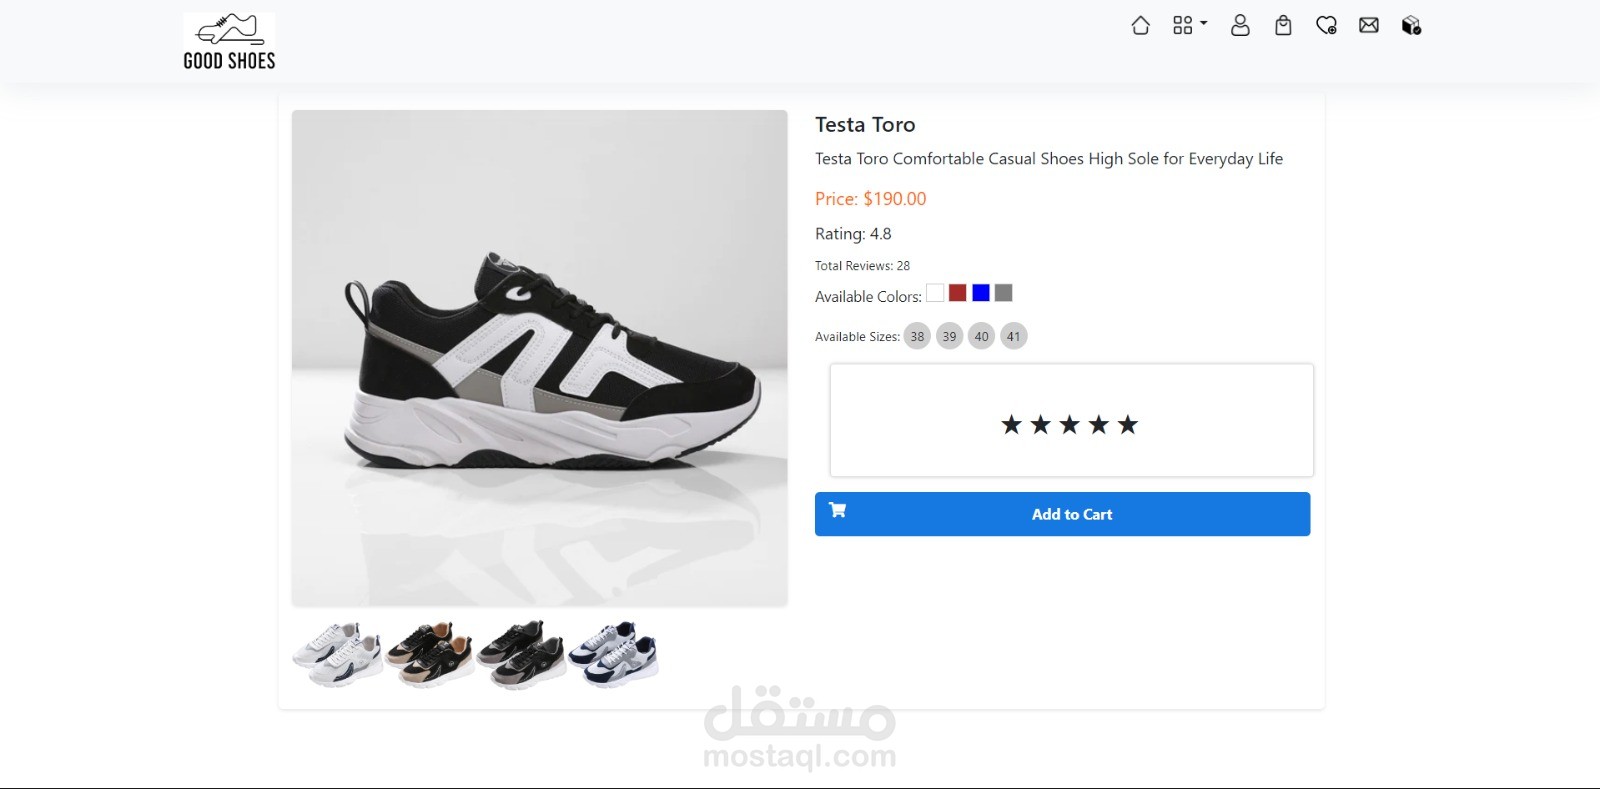1600x789 pixels.
Task: Select the red color swatch
Action: (958, 293)
